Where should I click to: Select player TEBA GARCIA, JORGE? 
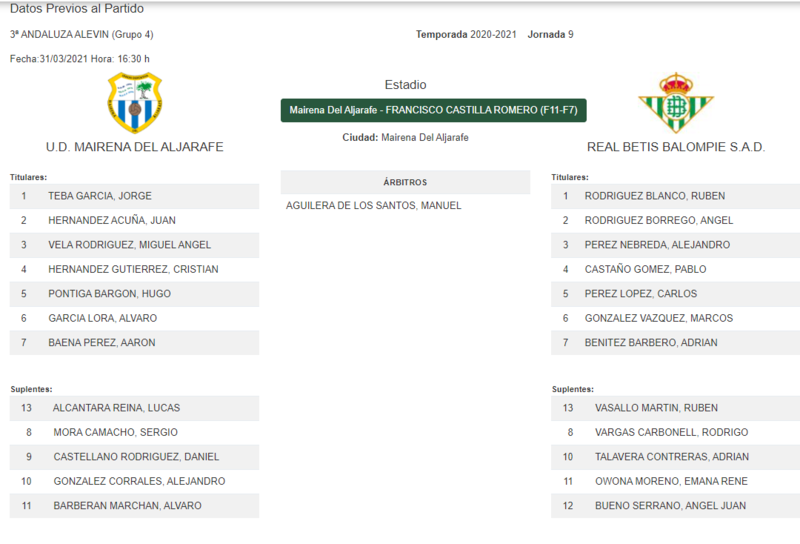tap(134, 196)
